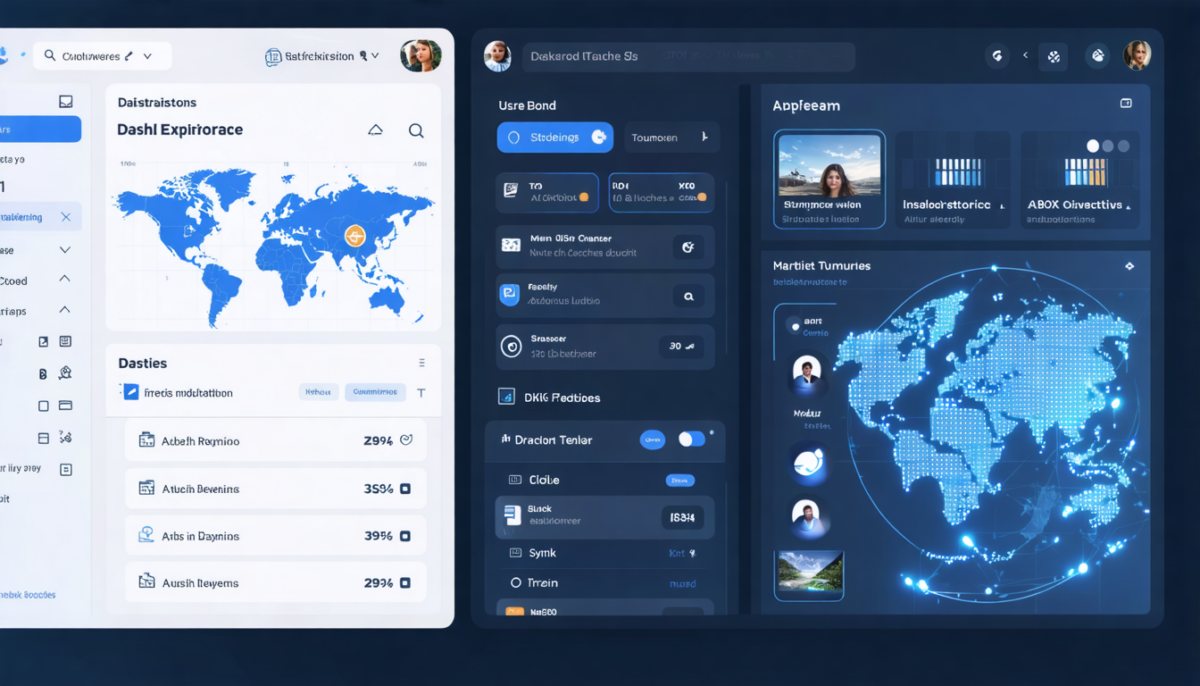Expand the 'ABOX Oivacttivs' card dropdown arrow

point(1129,206)
